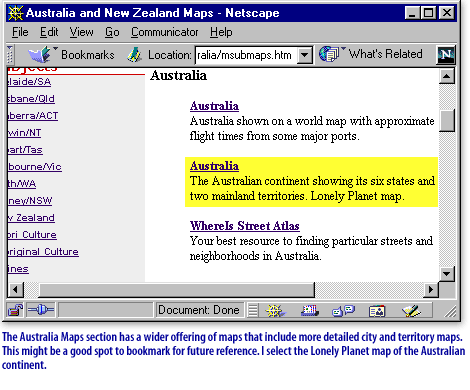This screenshot has width=470, height=390.
Task: Click the vertical scrollbar thumb
Action: point(447,121)
